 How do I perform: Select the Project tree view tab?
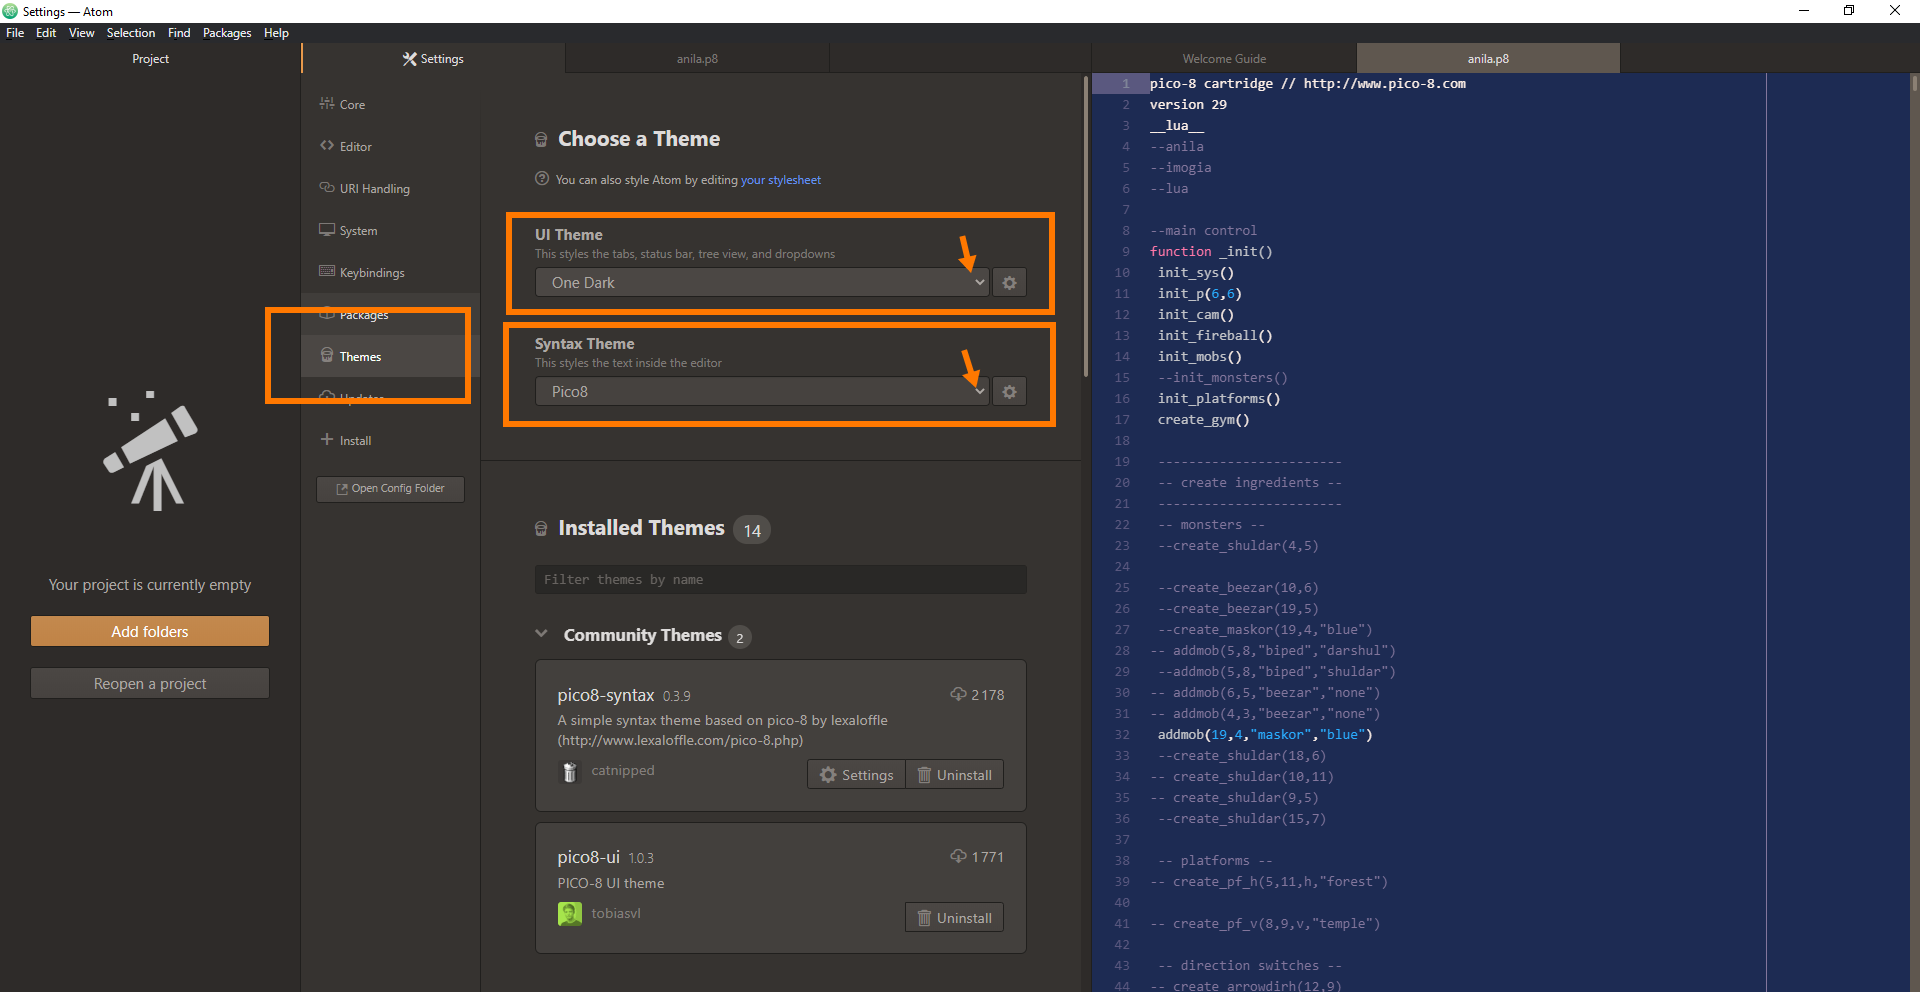coord(150,59)
